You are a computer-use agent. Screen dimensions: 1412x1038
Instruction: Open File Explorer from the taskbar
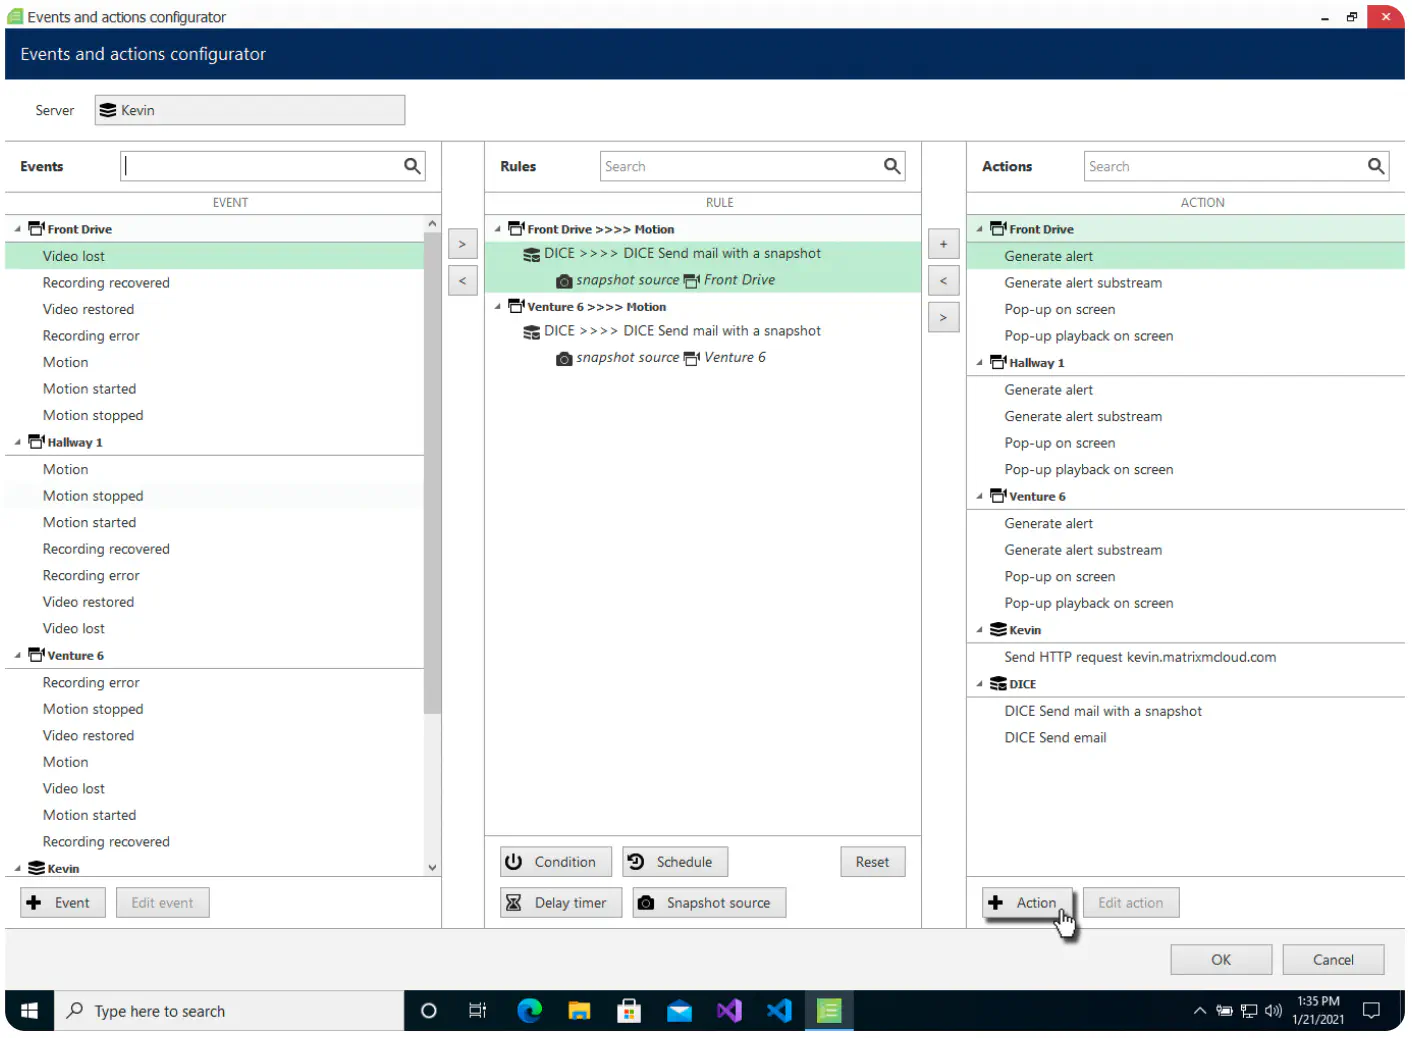(579, 1011)
